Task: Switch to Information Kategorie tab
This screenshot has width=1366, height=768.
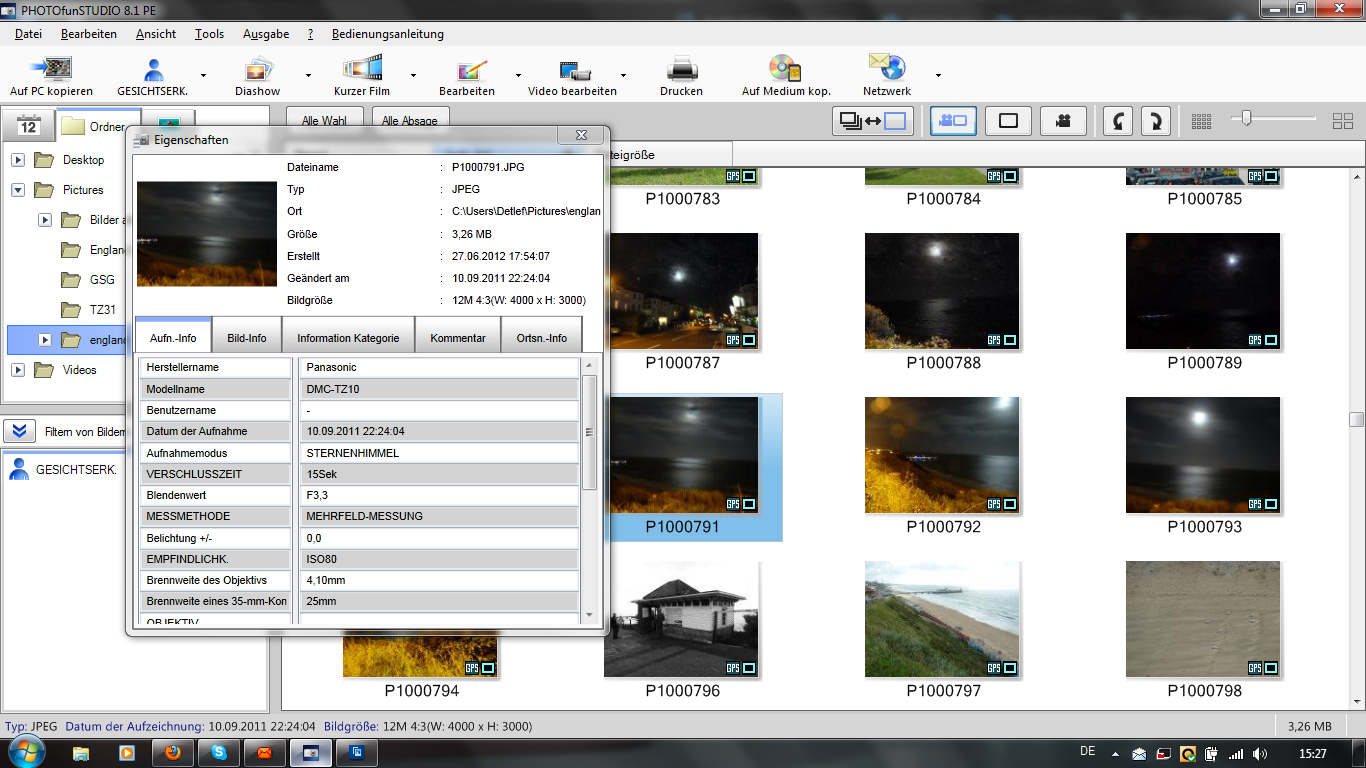Action: 348,337
